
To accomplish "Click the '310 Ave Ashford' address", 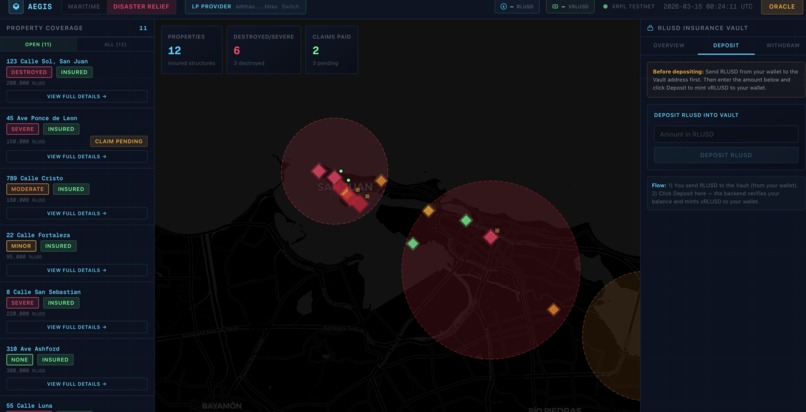I will pyautogui.click(x=33, y=349).
